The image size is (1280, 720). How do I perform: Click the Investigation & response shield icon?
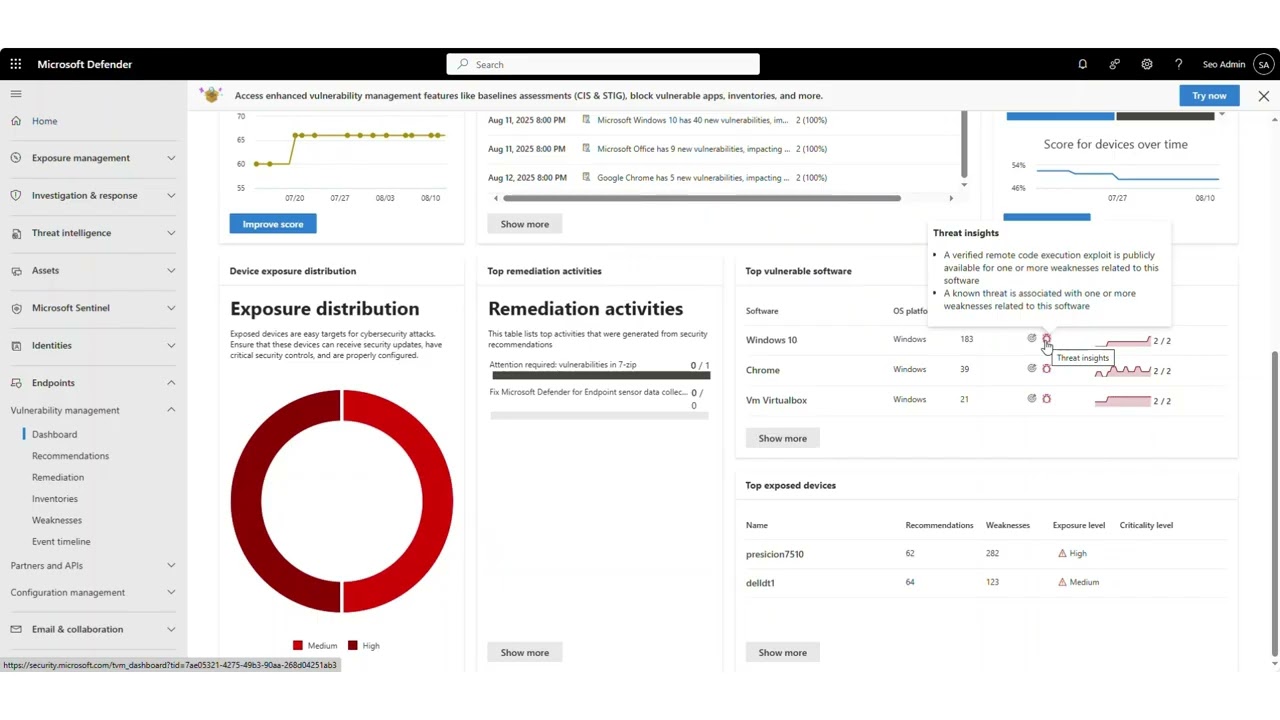16,195
